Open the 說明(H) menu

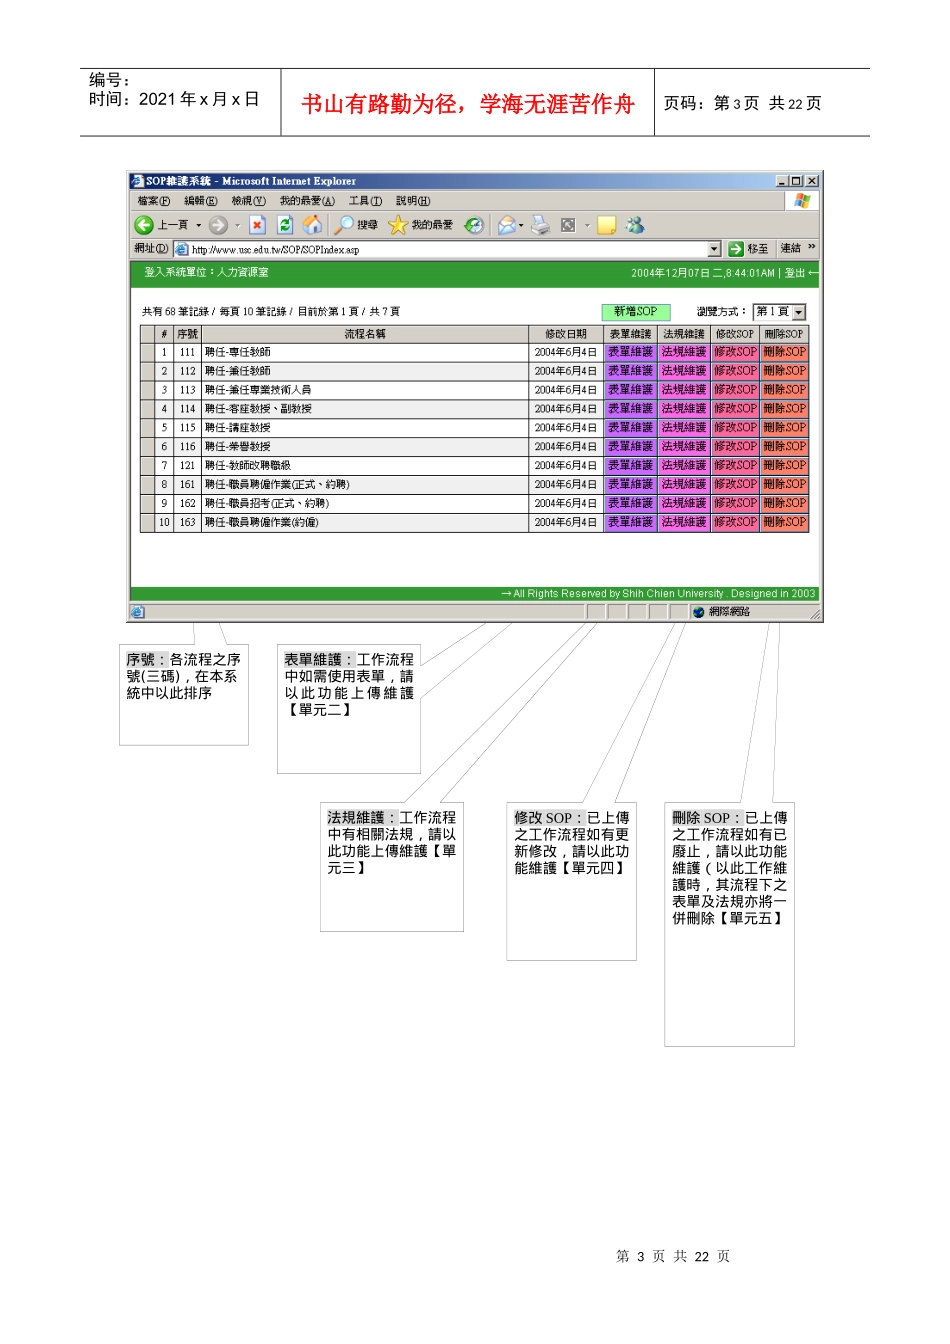(413, 201)
